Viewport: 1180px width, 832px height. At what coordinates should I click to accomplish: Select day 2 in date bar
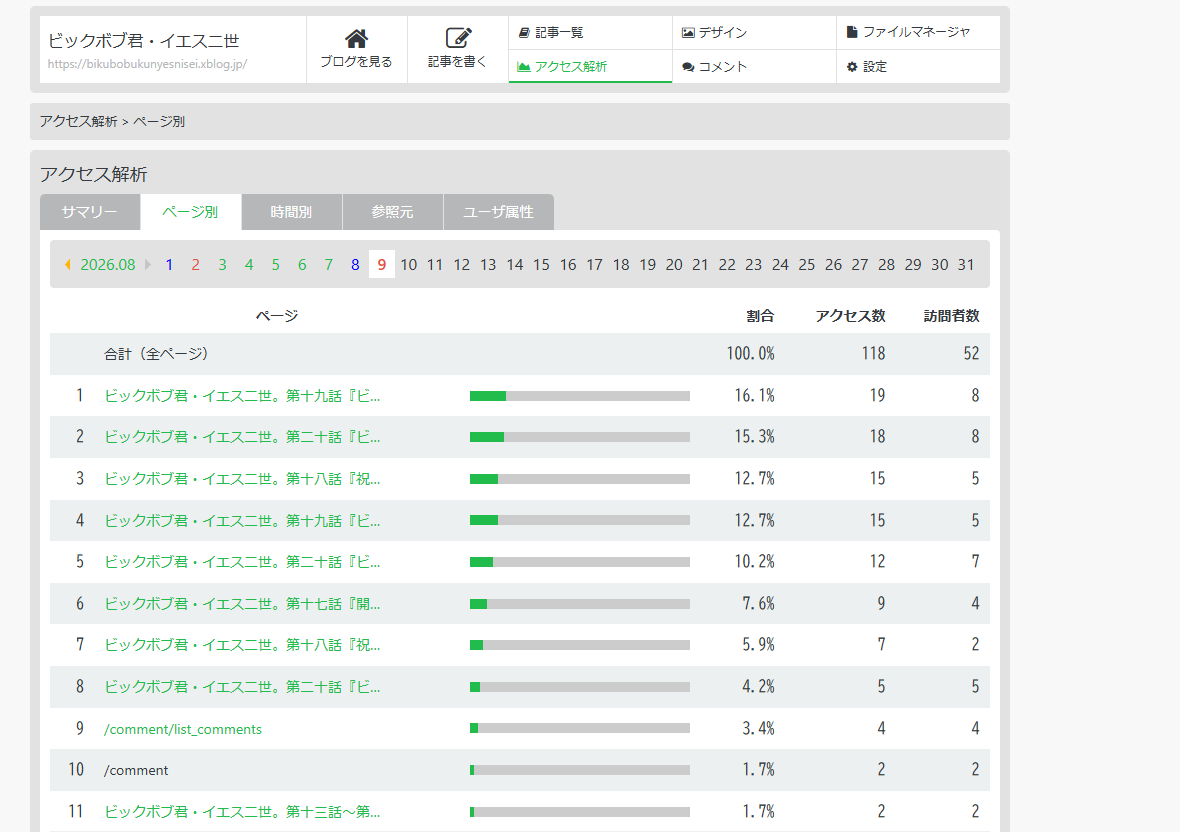pyautogui.click(x=196, y=265)
